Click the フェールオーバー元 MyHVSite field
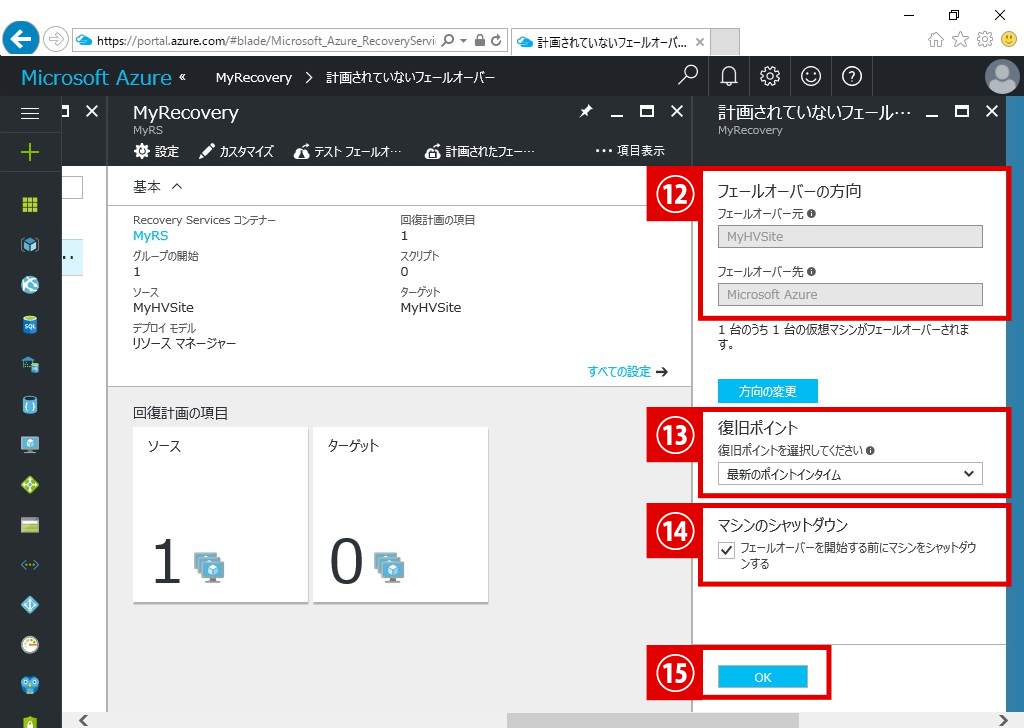1024x728 pixels. (850, 236)
